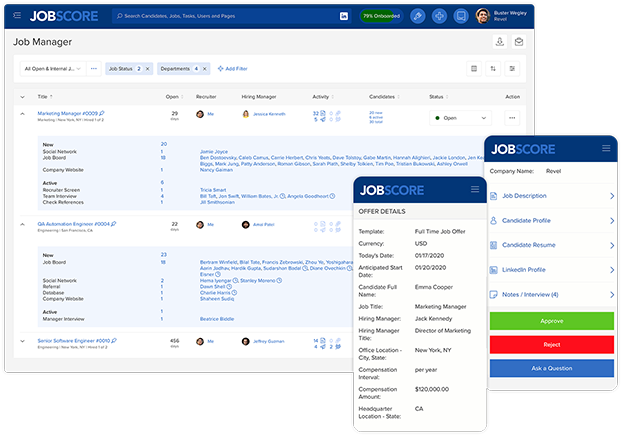Open hamburger menu in the approval mobile panel
The height and width of the screenshot is (436, 624).
pyautogui.click(x=606, y=148)
